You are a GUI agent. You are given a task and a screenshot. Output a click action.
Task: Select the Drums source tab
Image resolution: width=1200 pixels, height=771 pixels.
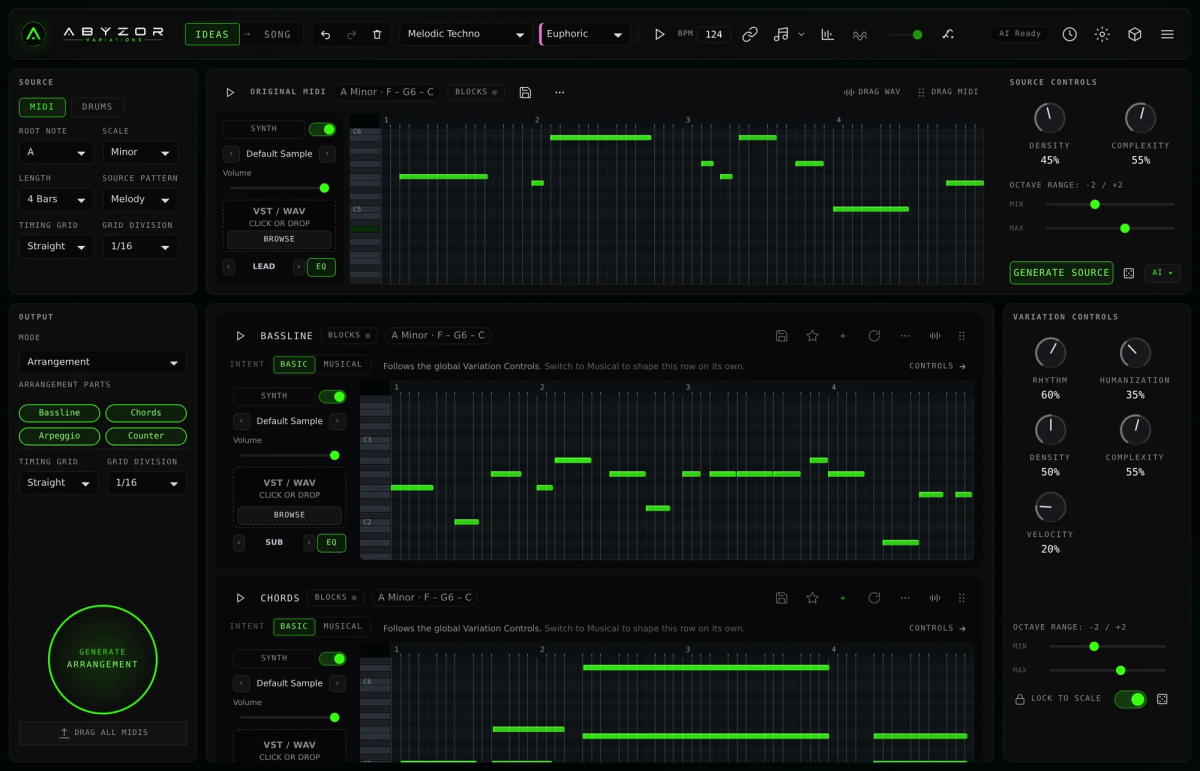tap(97, 107)
